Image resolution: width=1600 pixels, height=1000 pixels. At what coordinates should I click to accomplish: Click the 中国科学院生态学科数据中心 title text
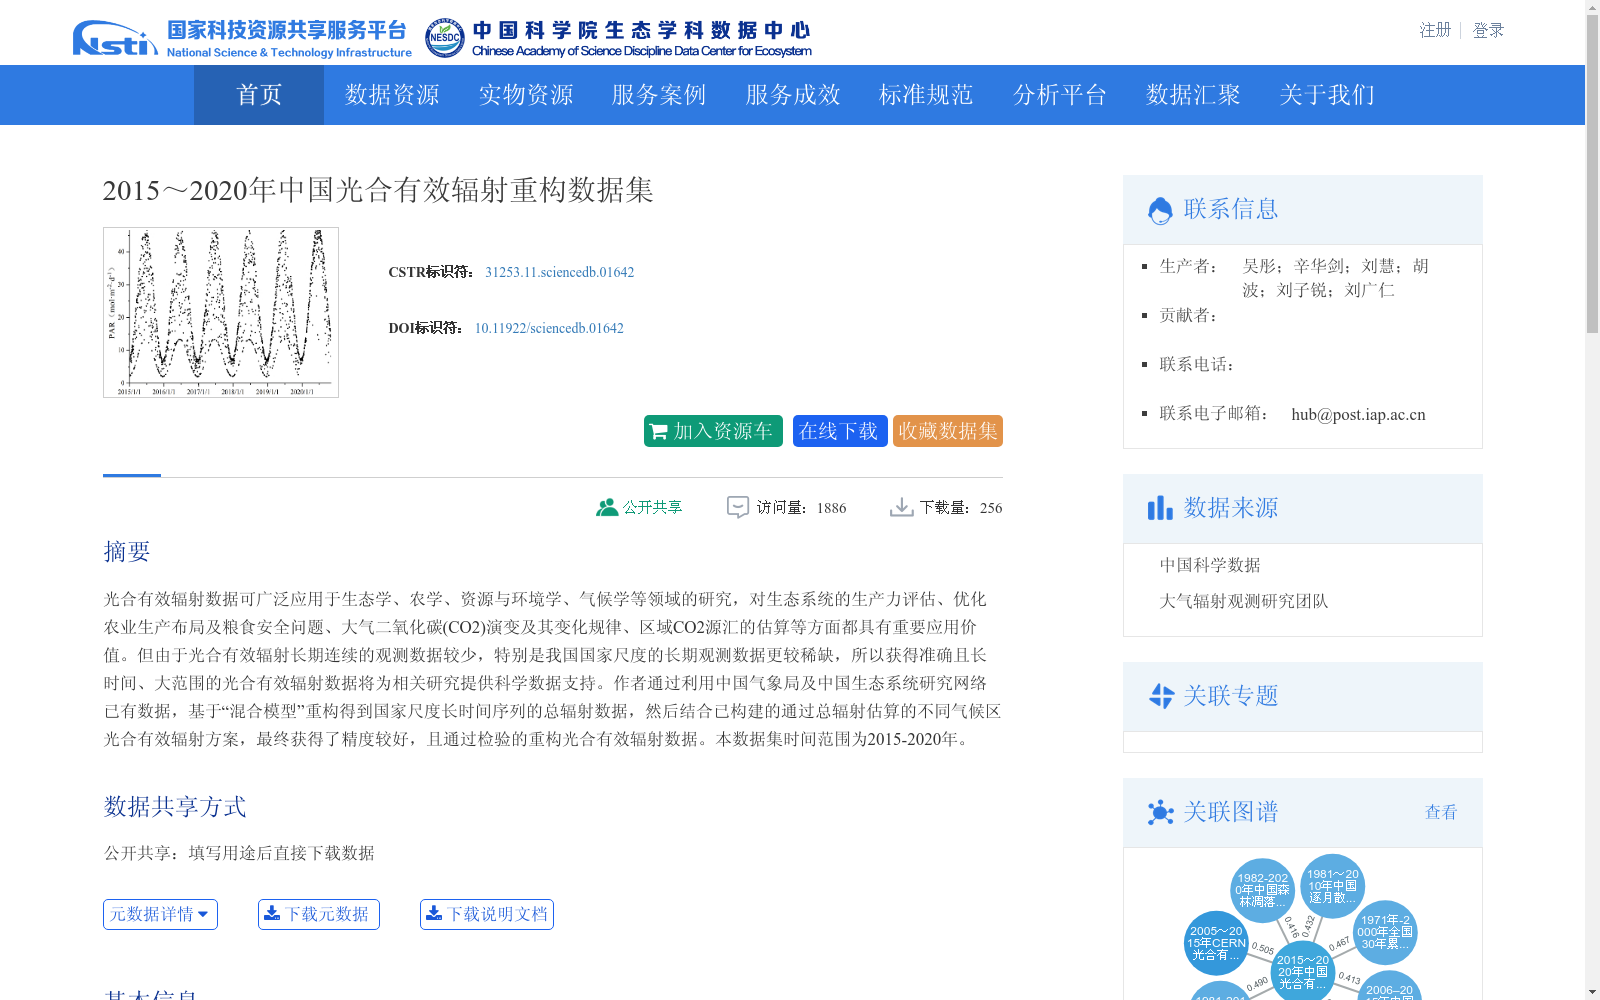coord(641,30)
